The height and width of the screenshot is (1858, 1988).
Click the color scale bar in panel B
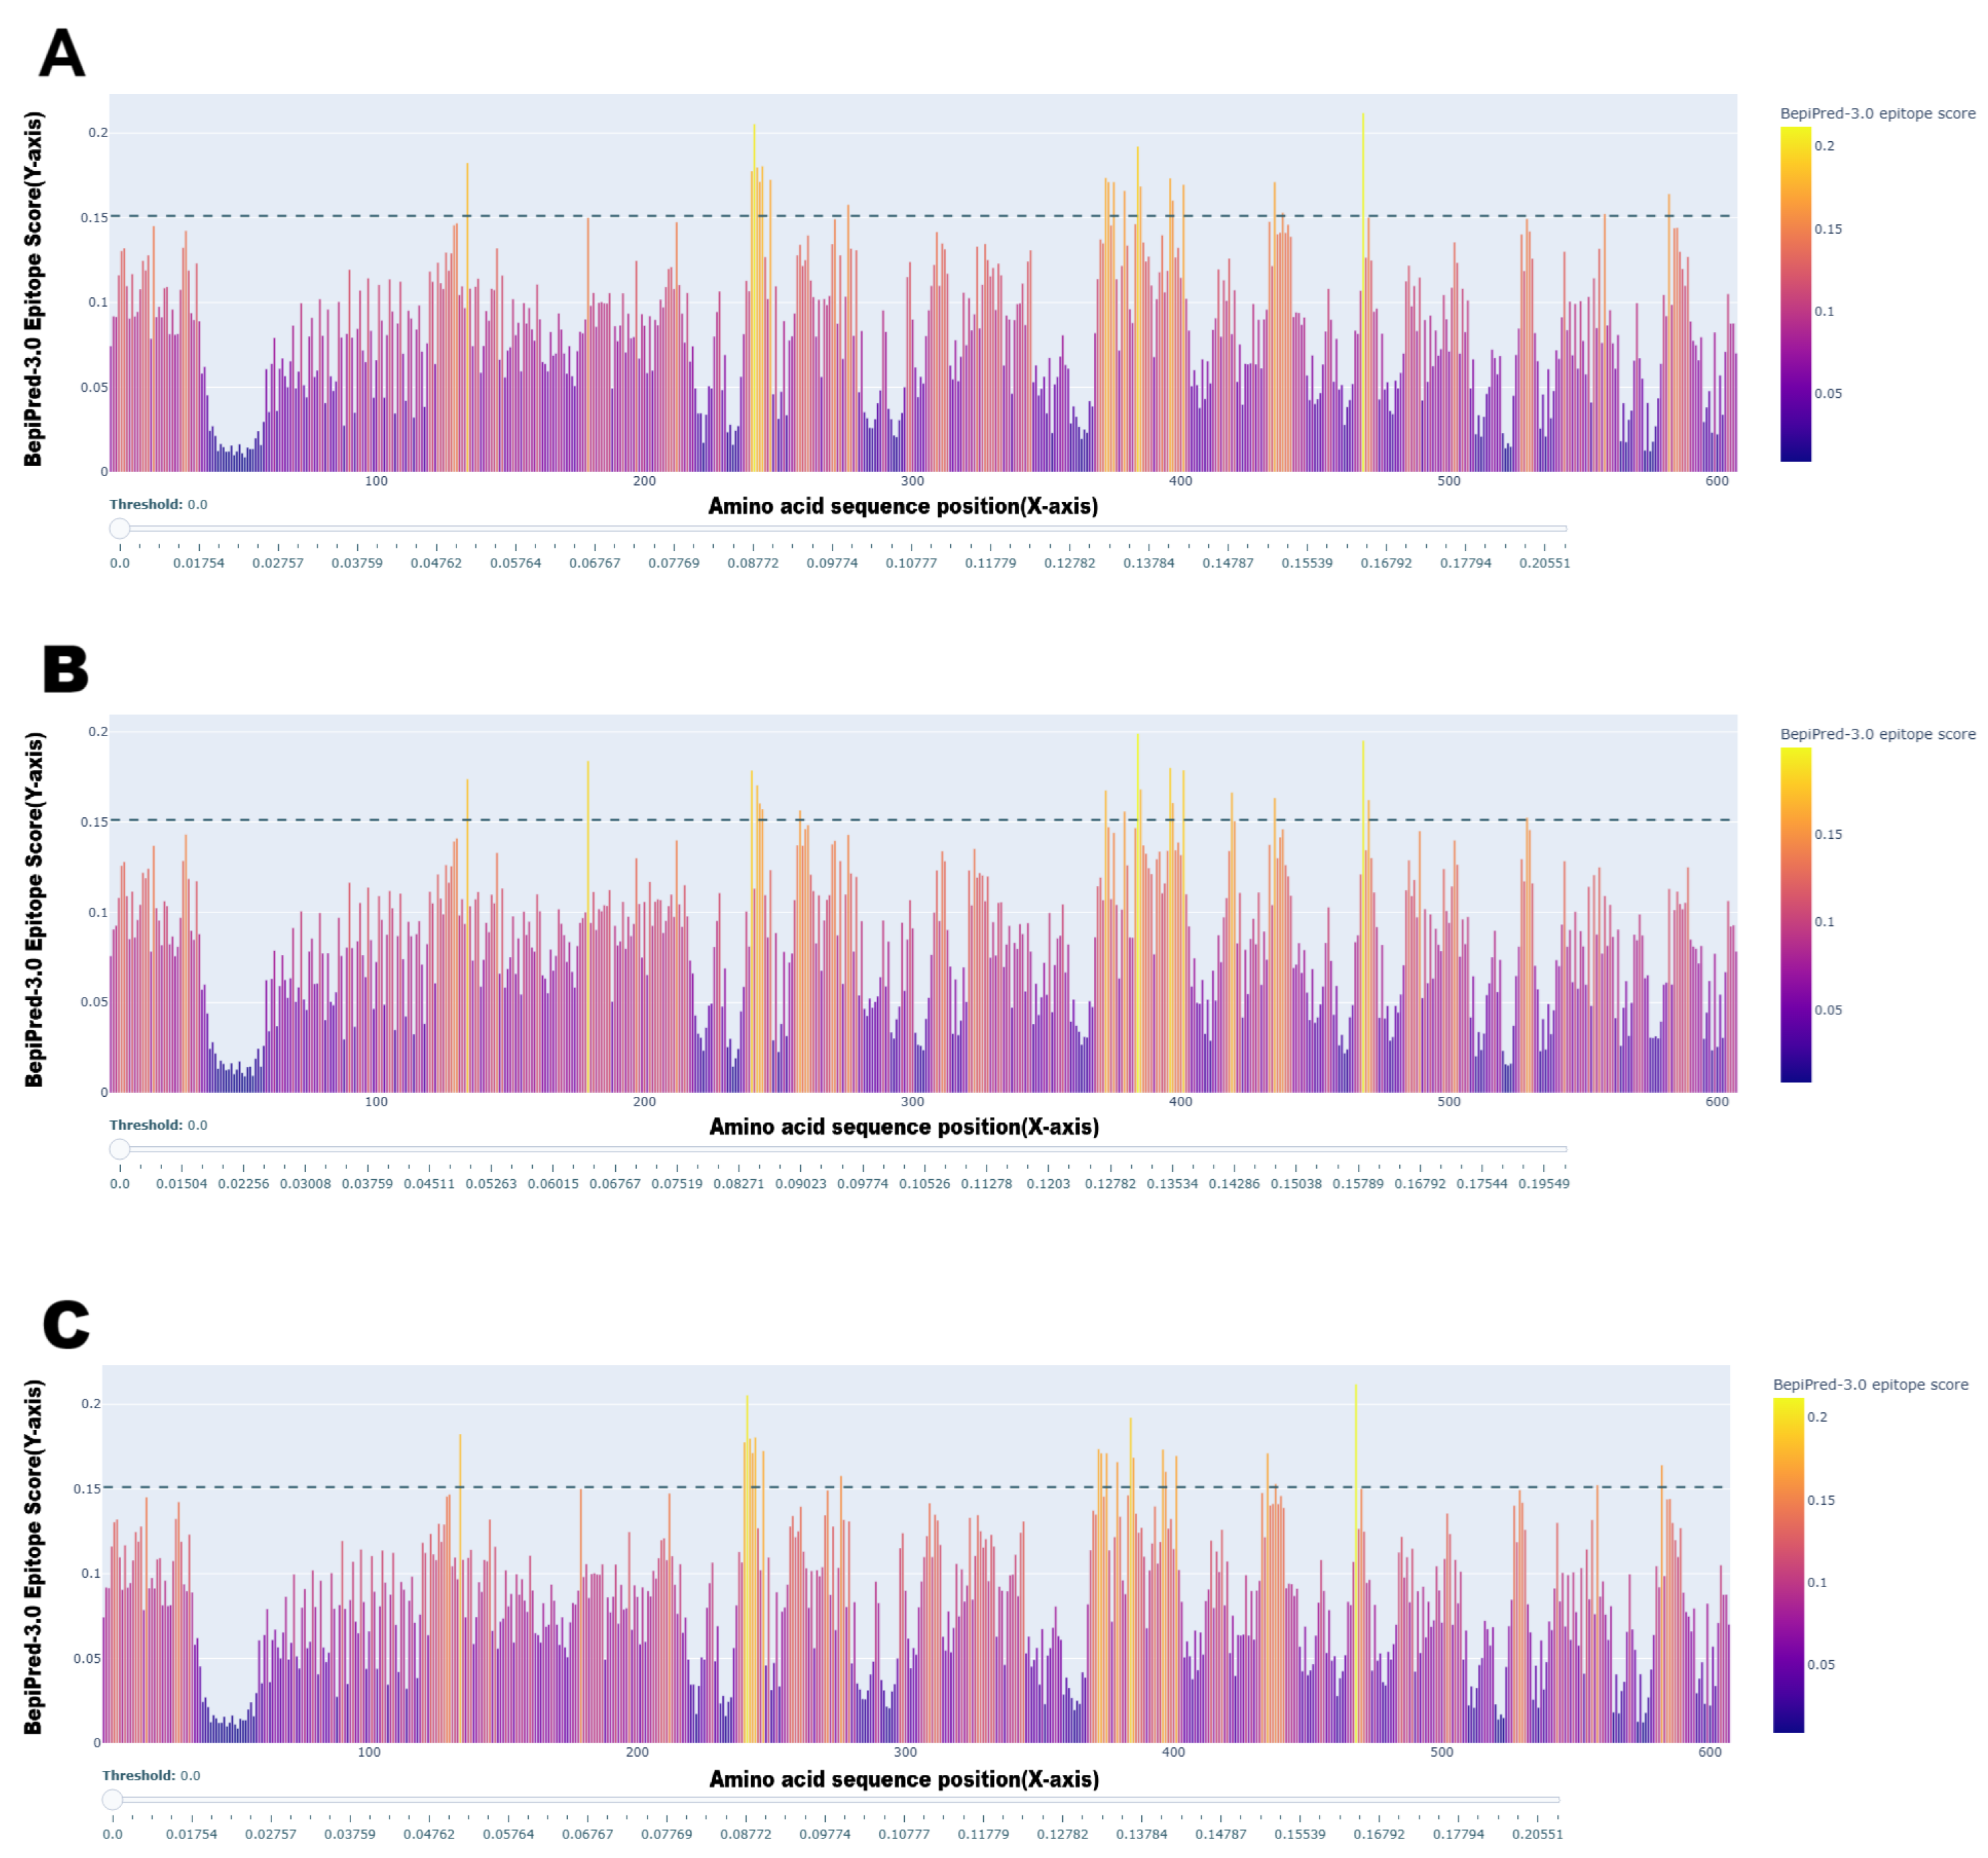point(1795,914)
